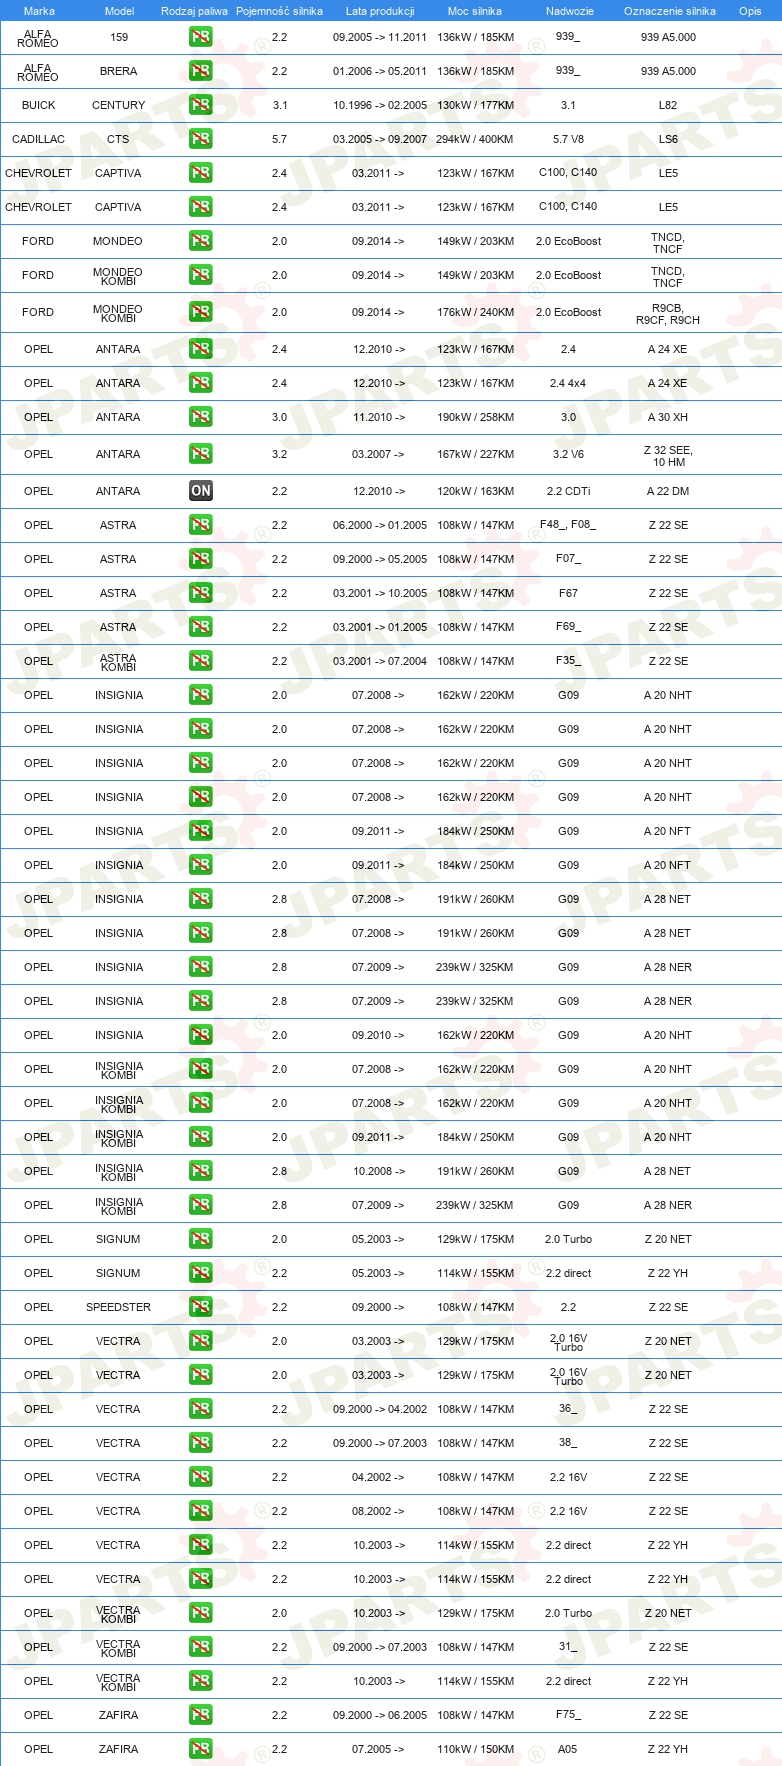Click the ON diesel icon for Opel Antara 2.2 CDTi

coord(201,491)
